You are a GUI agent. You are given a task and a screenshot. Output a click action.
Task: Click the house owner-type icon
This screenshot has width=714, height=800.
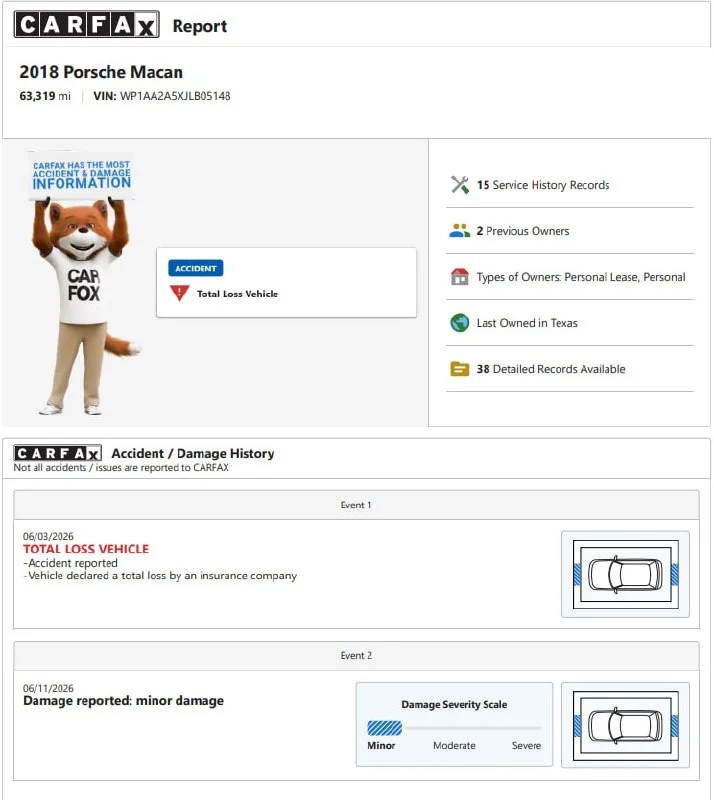(x=459, y=277)
